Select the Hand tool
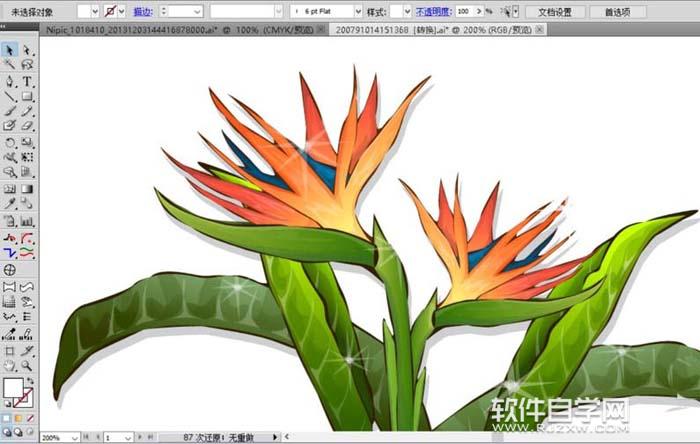 pyautogui.click(x=9, y=366)
